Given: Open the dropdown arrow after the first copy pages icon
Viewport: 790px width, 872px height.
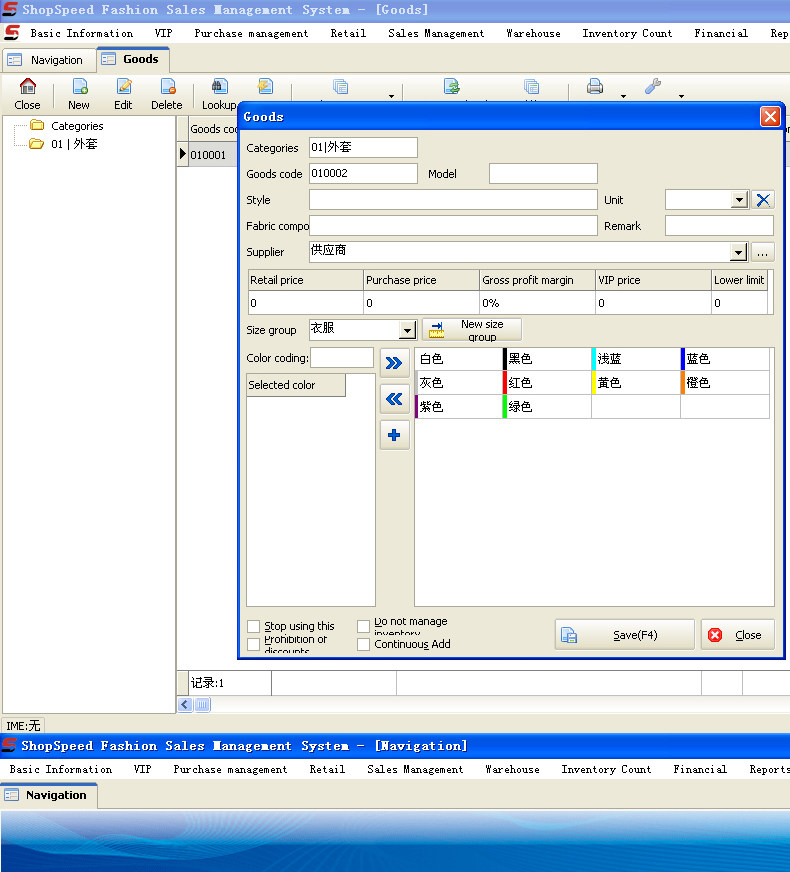Looking at the screenshot, I should click(x=391, y=96).
